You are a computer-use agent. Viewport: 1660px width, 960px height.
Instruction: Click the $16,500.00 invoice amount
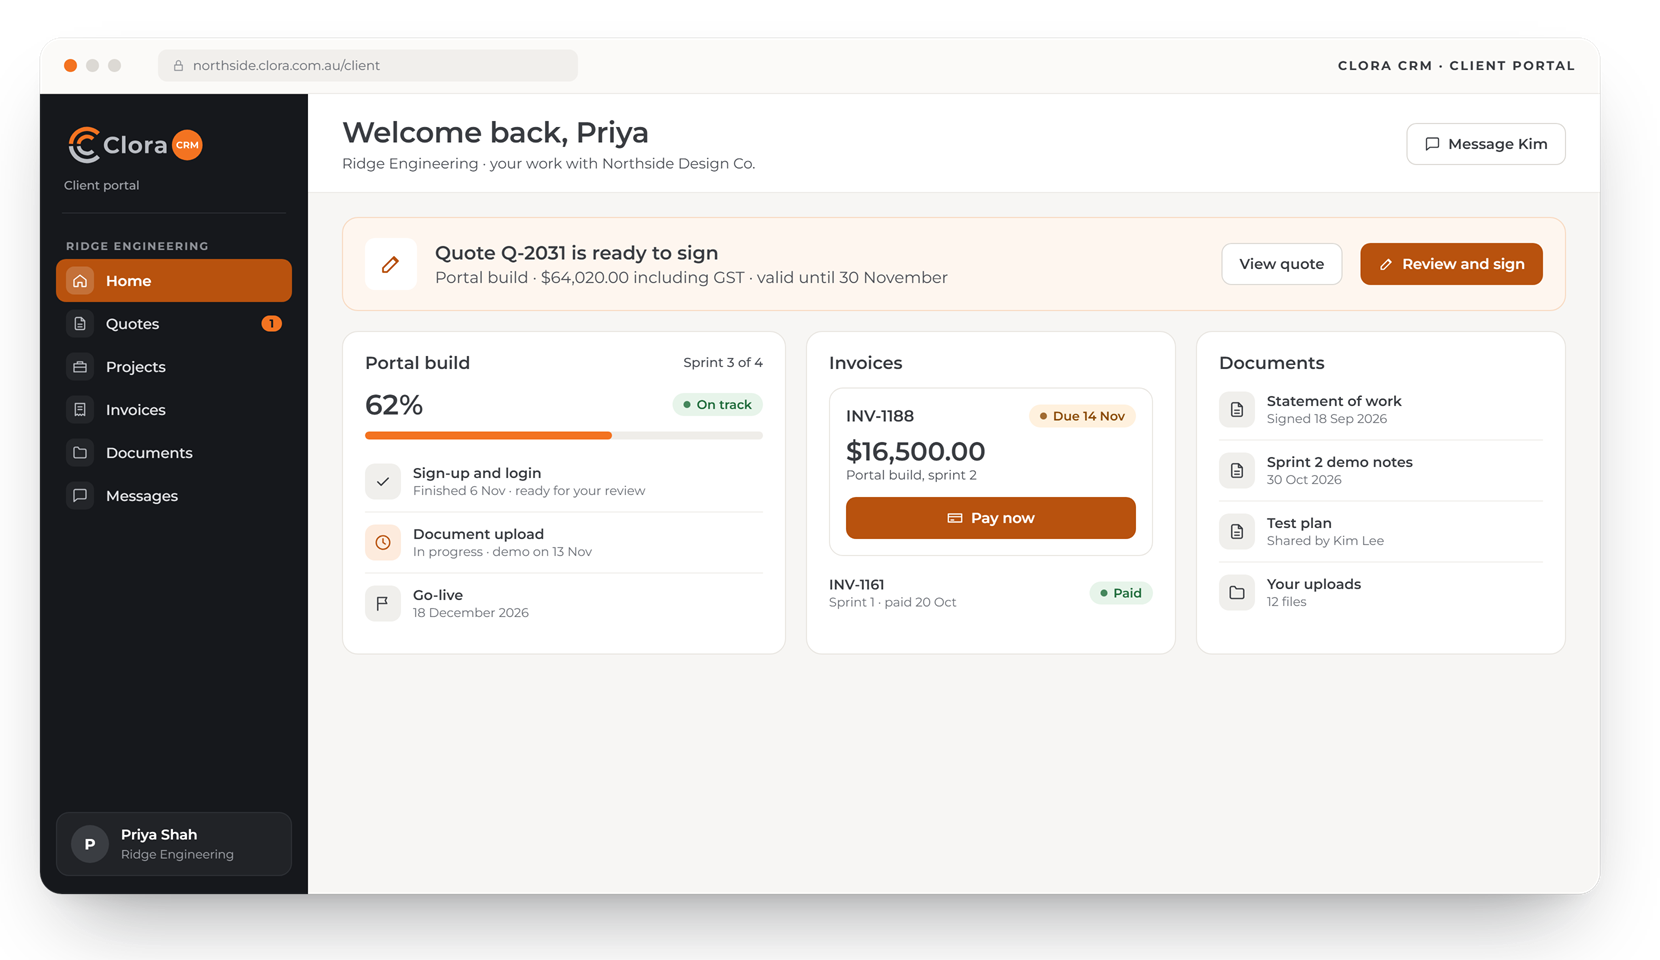pyautogui.click(x=915, y=451)
